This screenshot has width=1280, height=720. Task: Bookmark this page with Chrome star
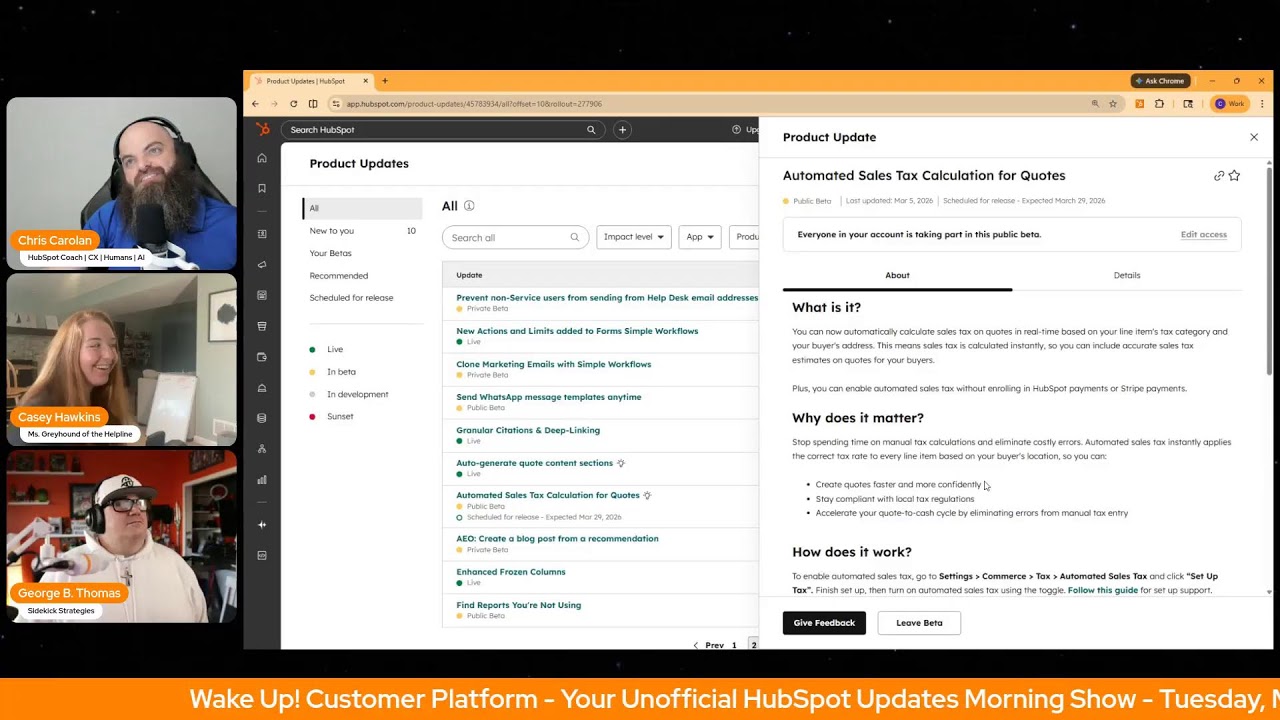pos(1112,104)
